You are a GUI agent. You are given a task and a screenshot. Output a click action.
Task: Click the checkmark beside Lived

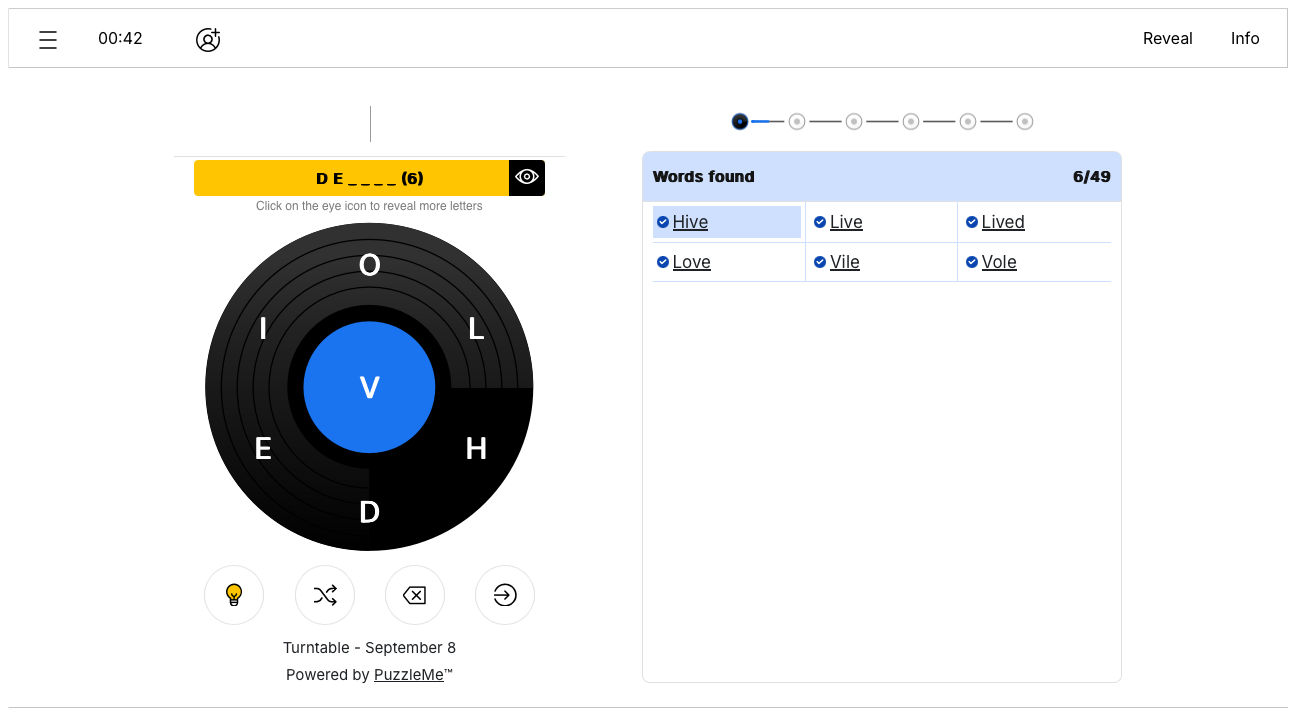972,222
